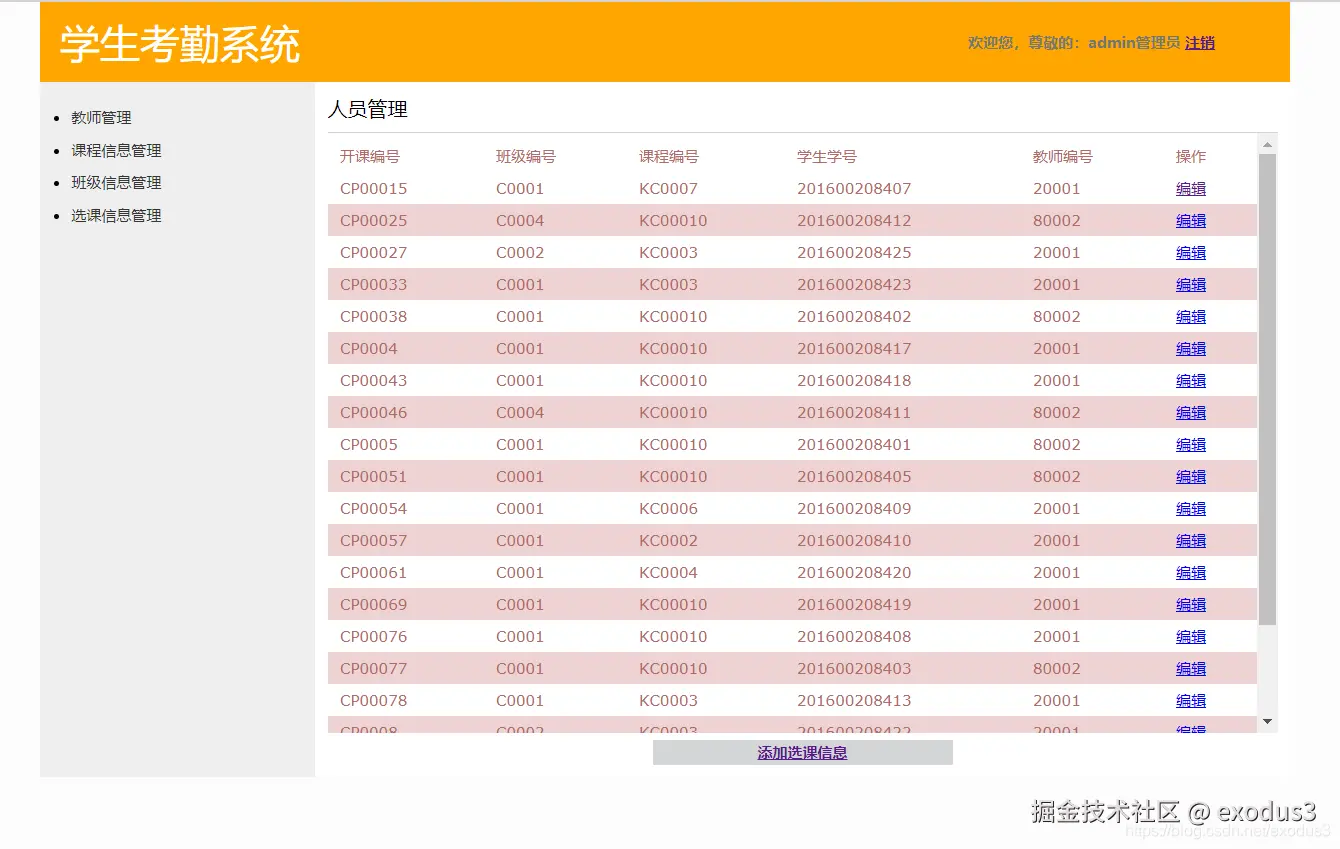This screenshot has width=1340, height=849.
Task: Click the 开课编号 column header
Action: point(370,157)
